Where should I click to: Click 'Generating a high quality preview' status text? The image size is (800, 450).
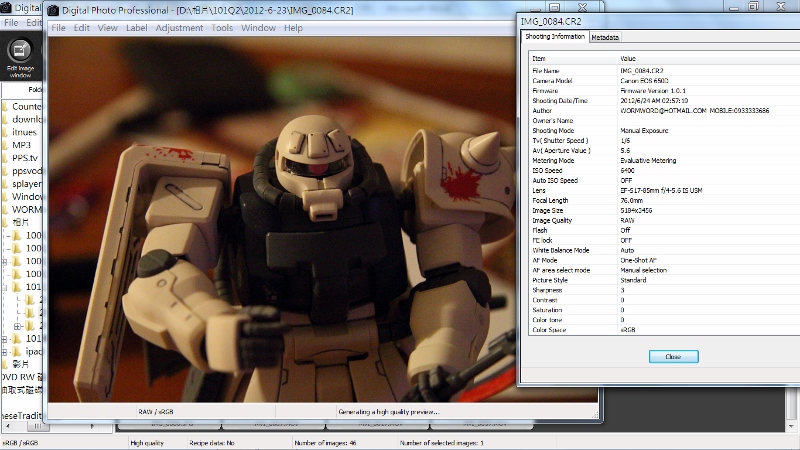(x=388, y=412)
